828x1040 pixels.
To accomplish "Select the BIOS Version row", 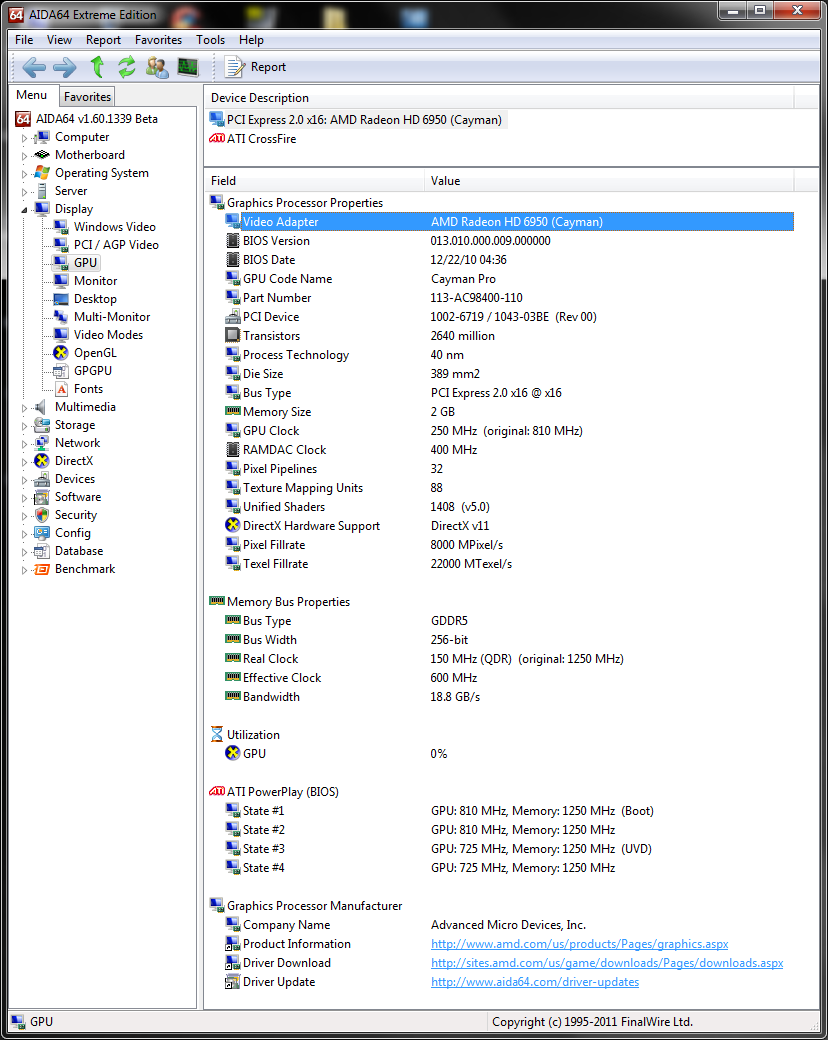I will (x=508, y=241).
